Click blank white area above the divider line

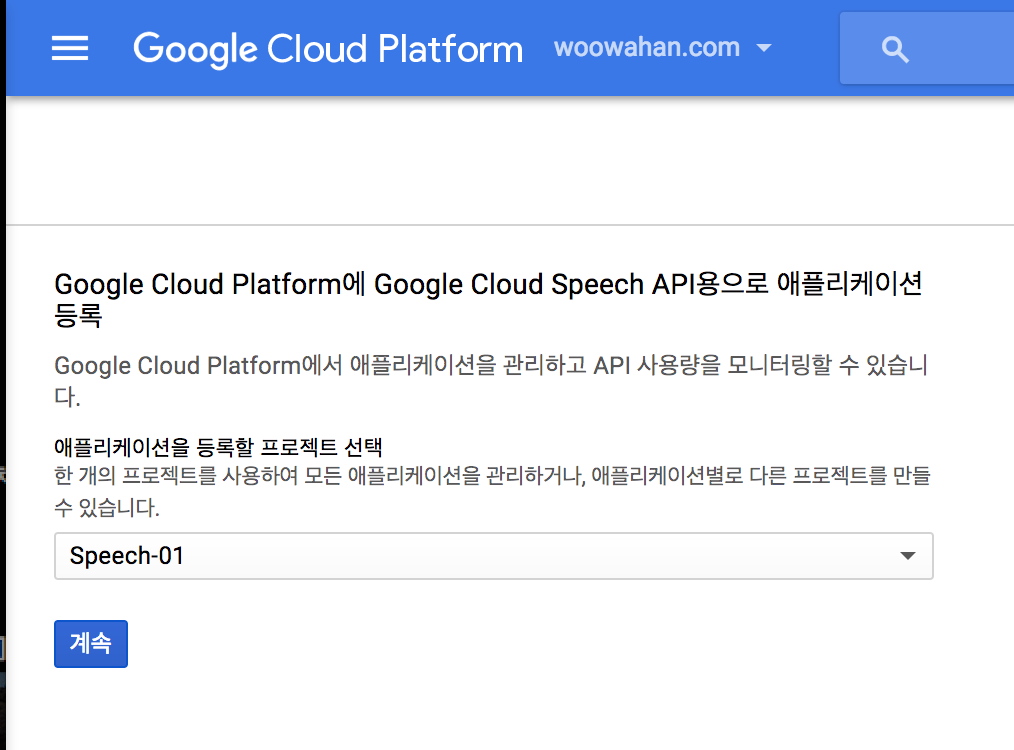[x=510, y=160]
